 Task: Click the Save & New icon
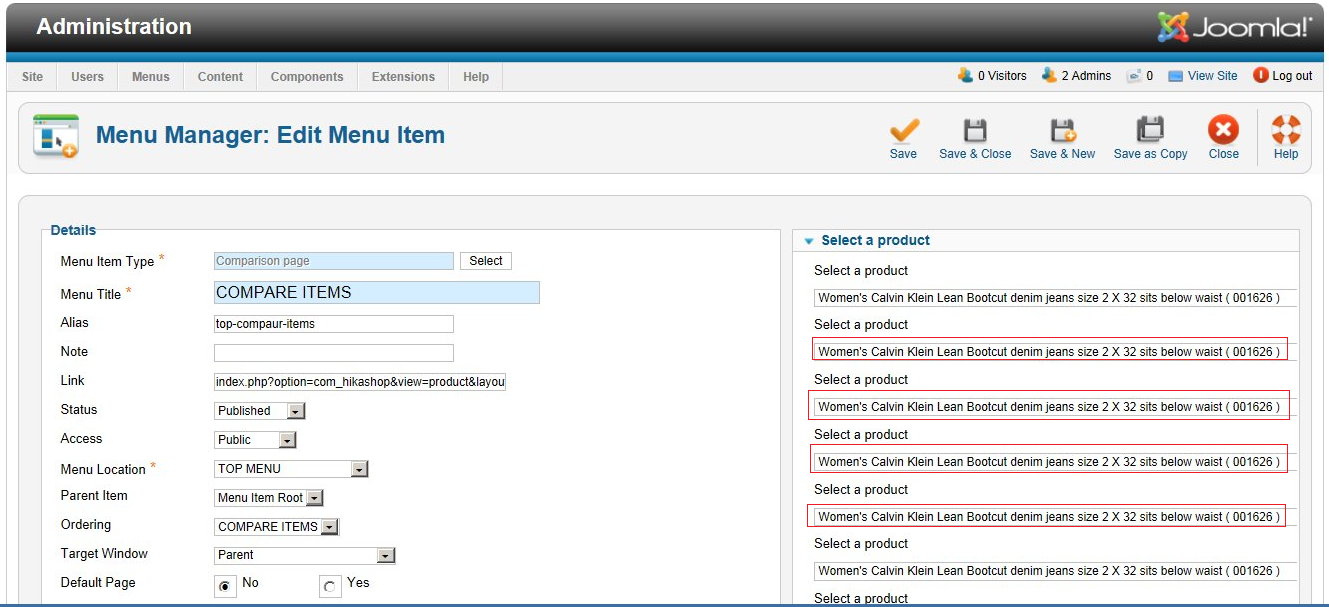[1062, 131]
